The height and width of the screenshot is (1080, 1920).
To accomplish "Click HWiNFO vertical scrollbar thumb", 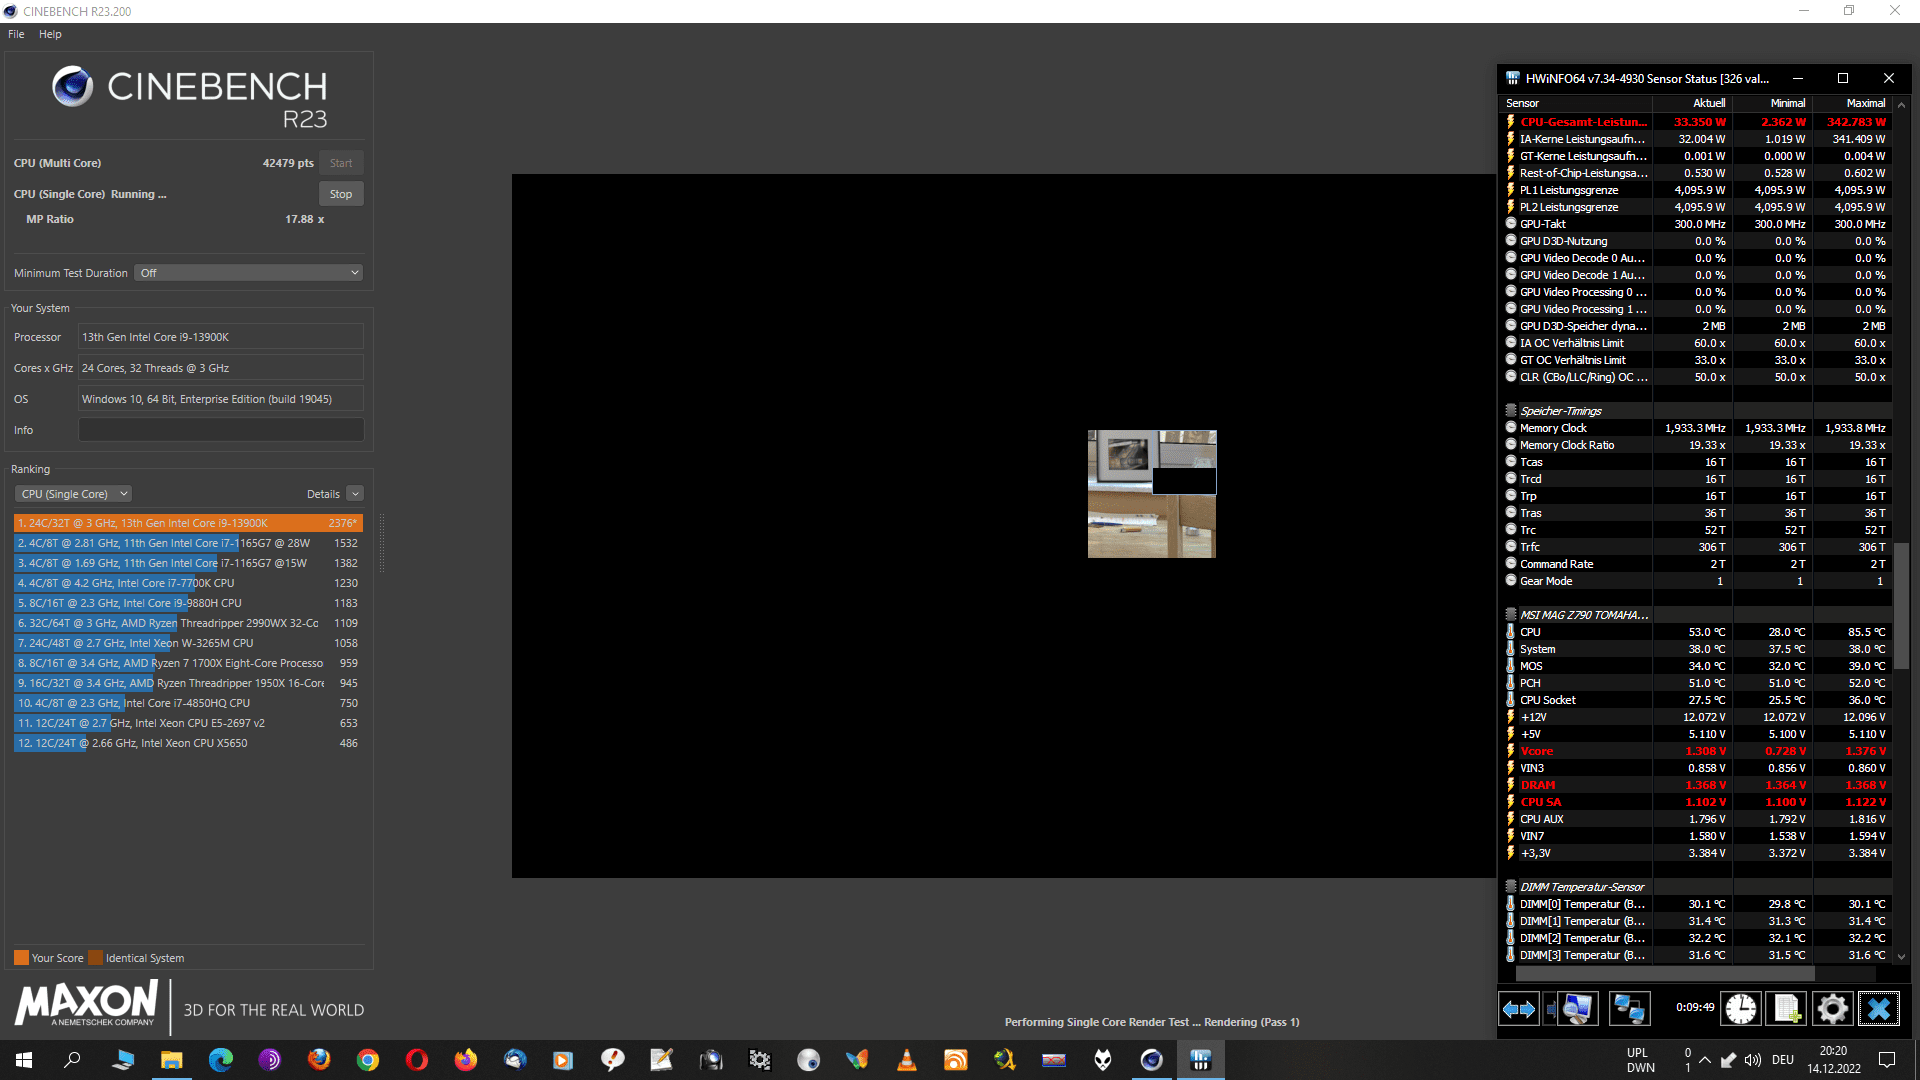I will (x=1902, y=605).
